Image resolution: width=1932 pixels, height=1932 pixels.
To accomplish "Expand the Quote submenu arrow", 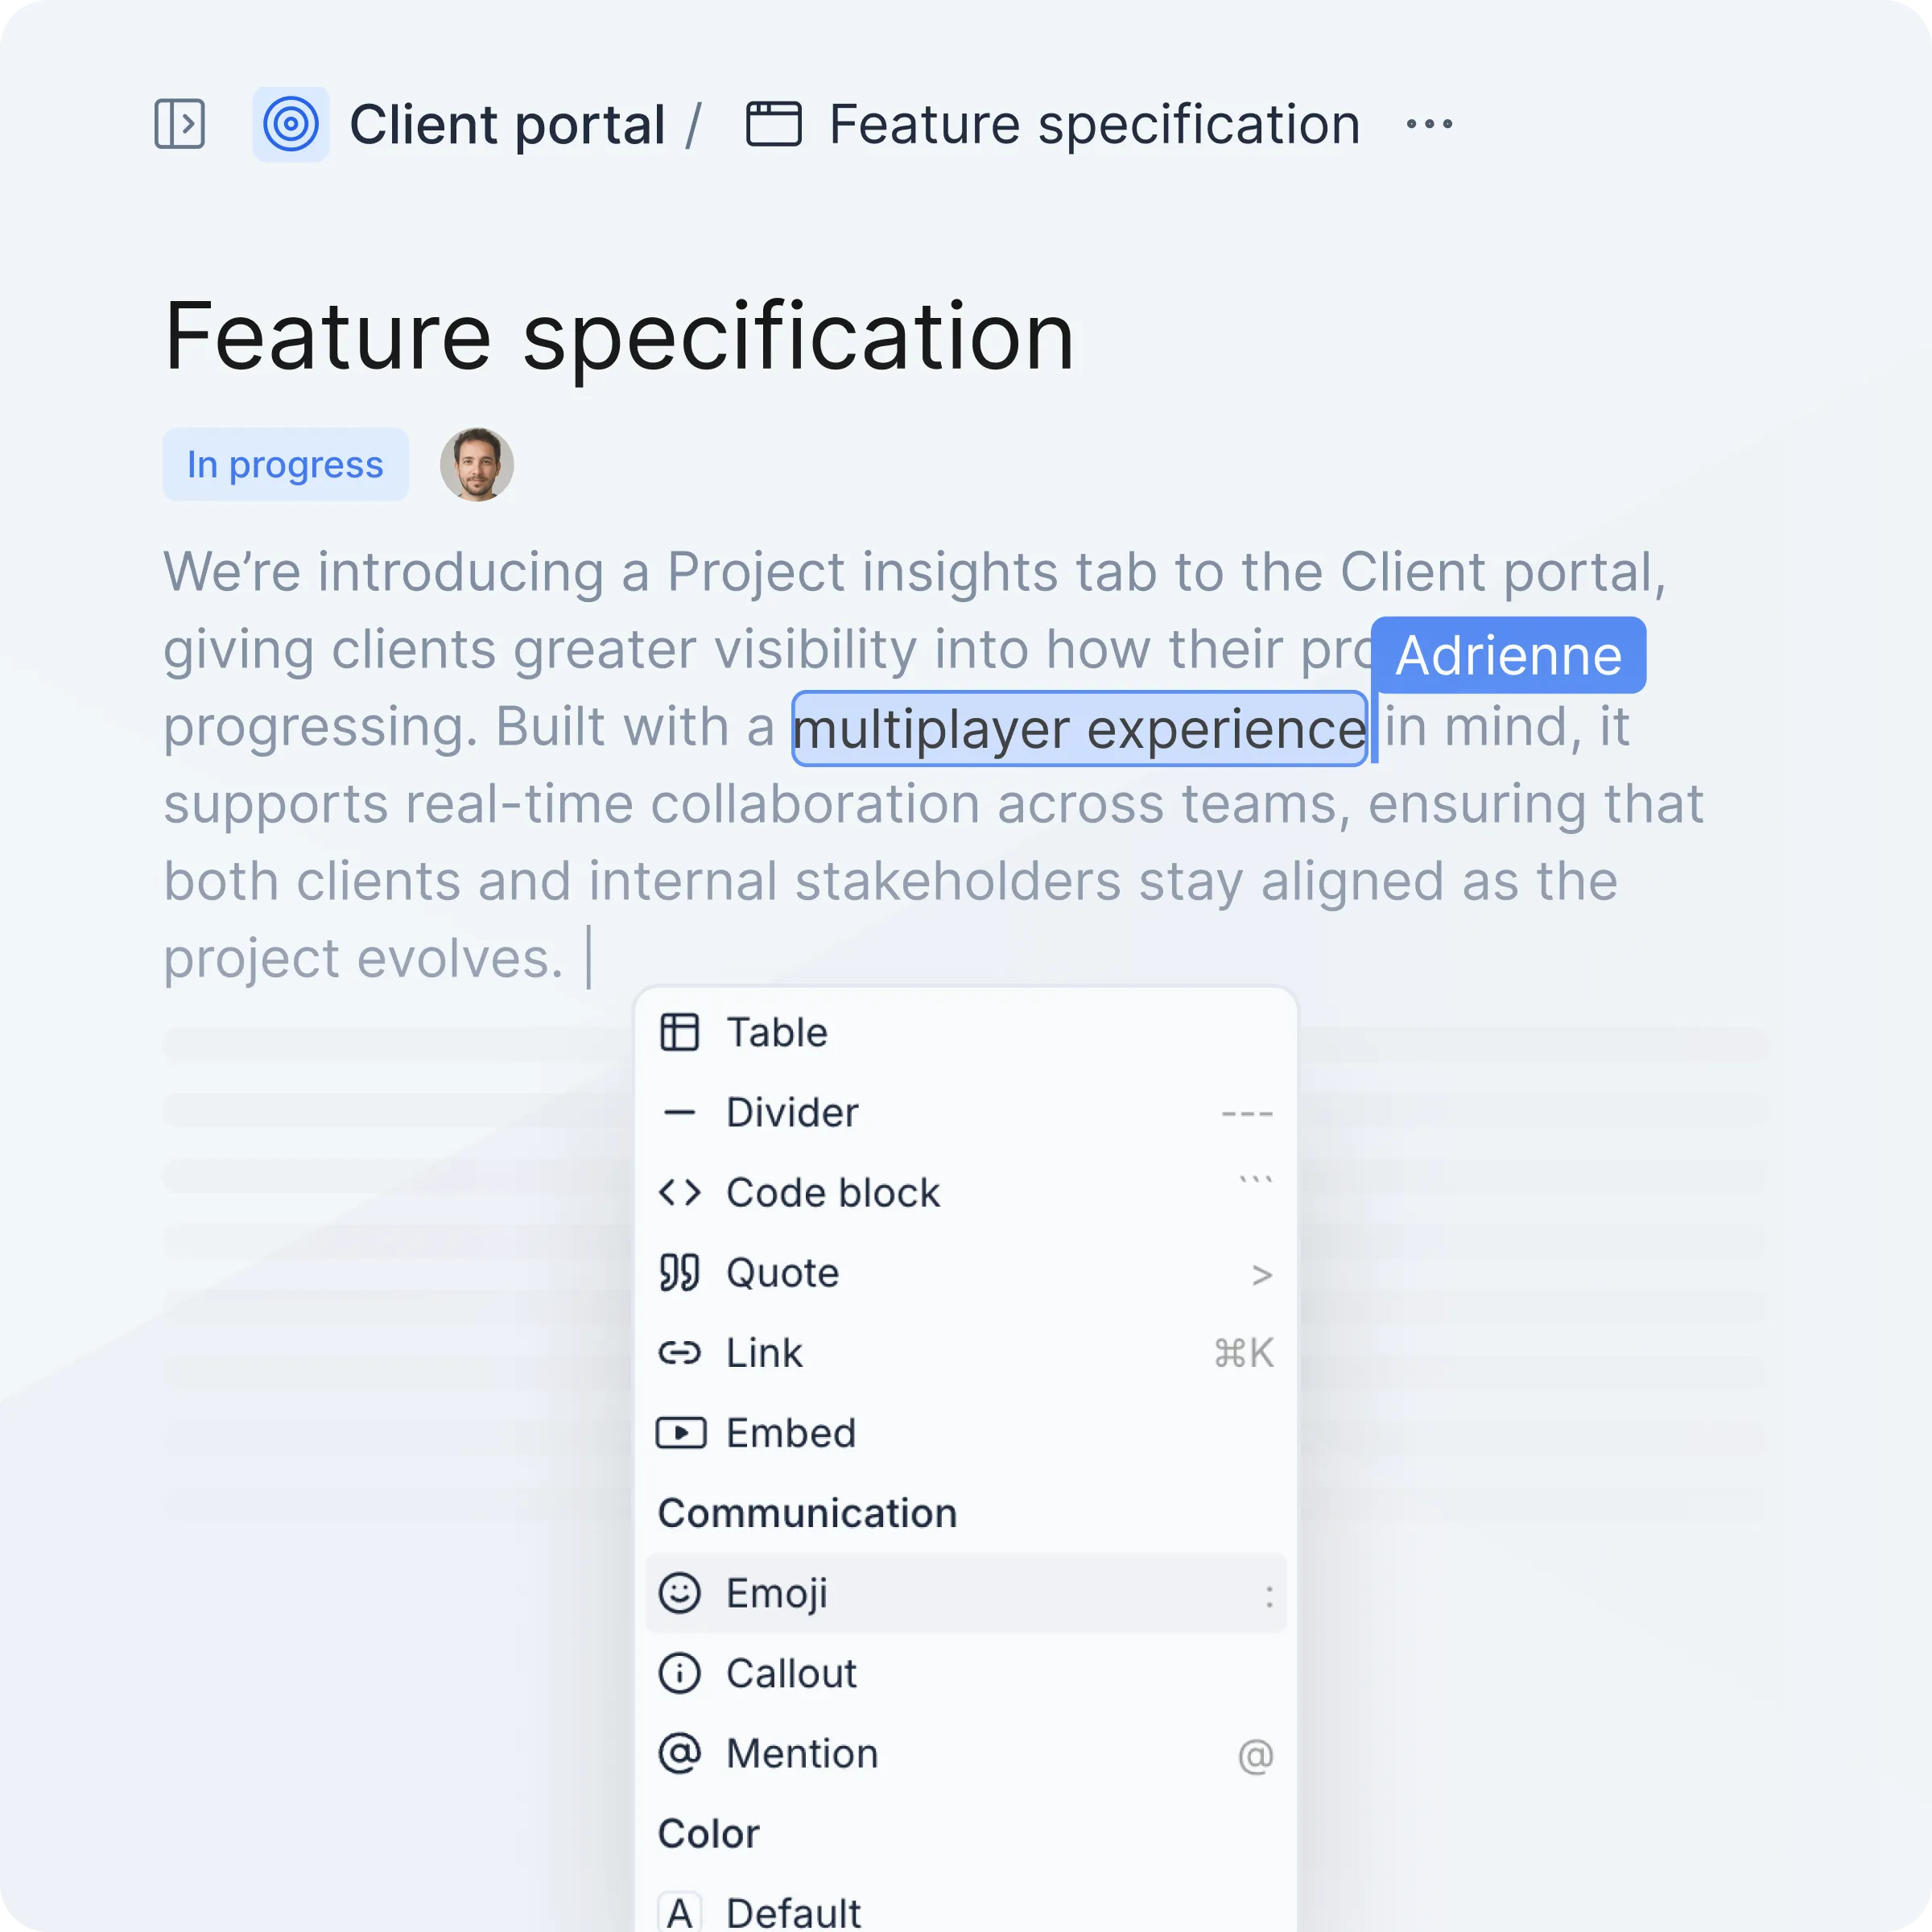I will coord(1261,1274).
